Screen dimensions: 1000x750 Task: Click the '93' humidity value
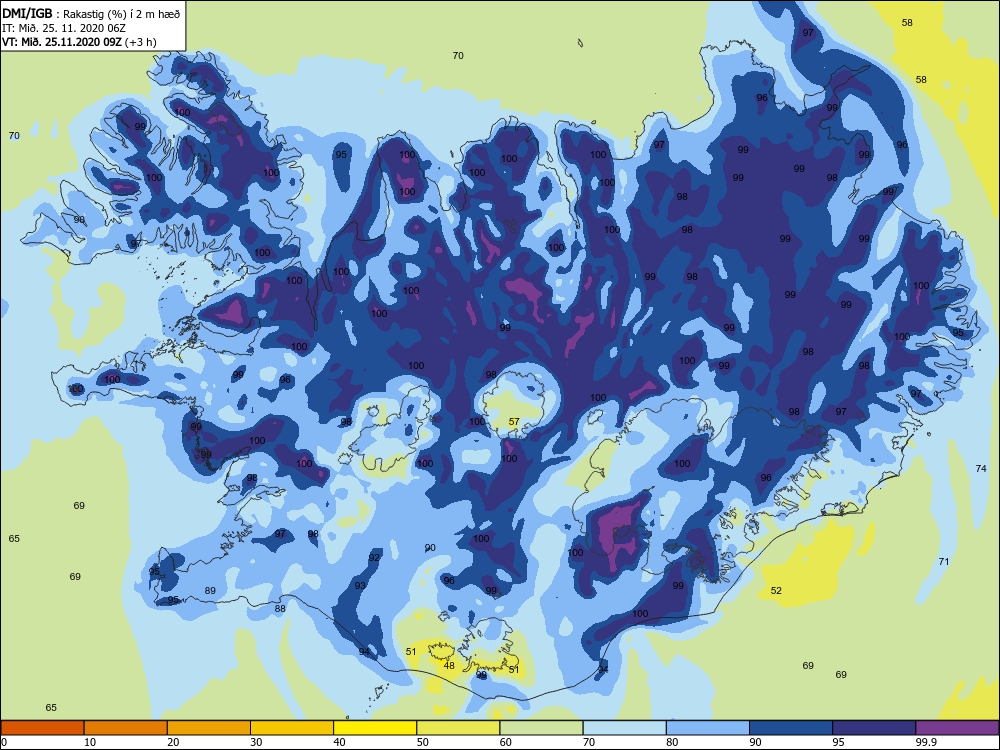[360, 585]
